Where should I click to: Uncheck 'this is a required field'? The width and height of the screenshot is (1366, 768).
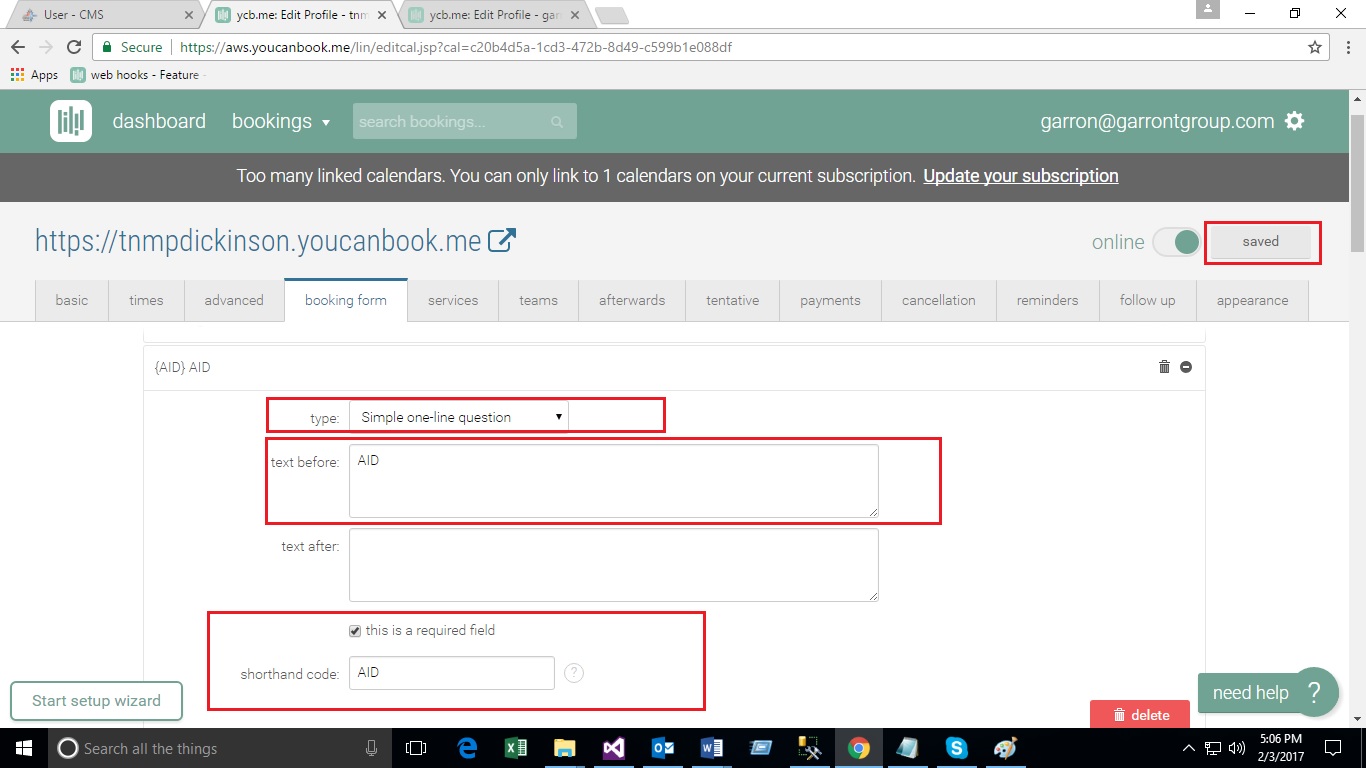click(x=355, y=631)
